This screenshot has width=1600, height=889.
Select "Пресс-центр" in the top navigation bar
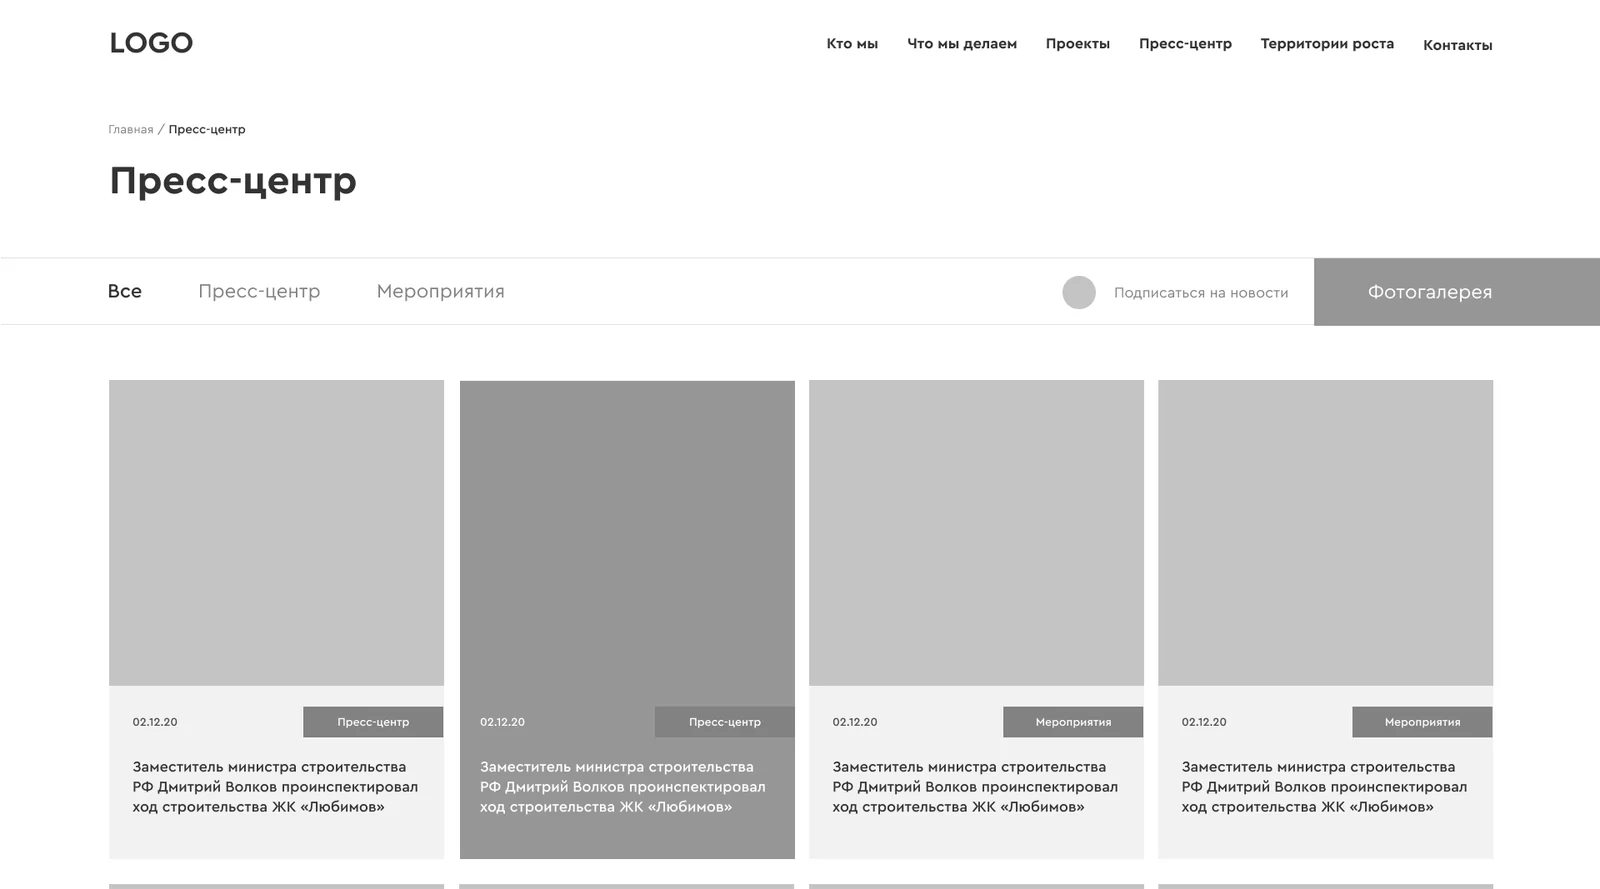pyautogui.click(x=1185, y=44)
